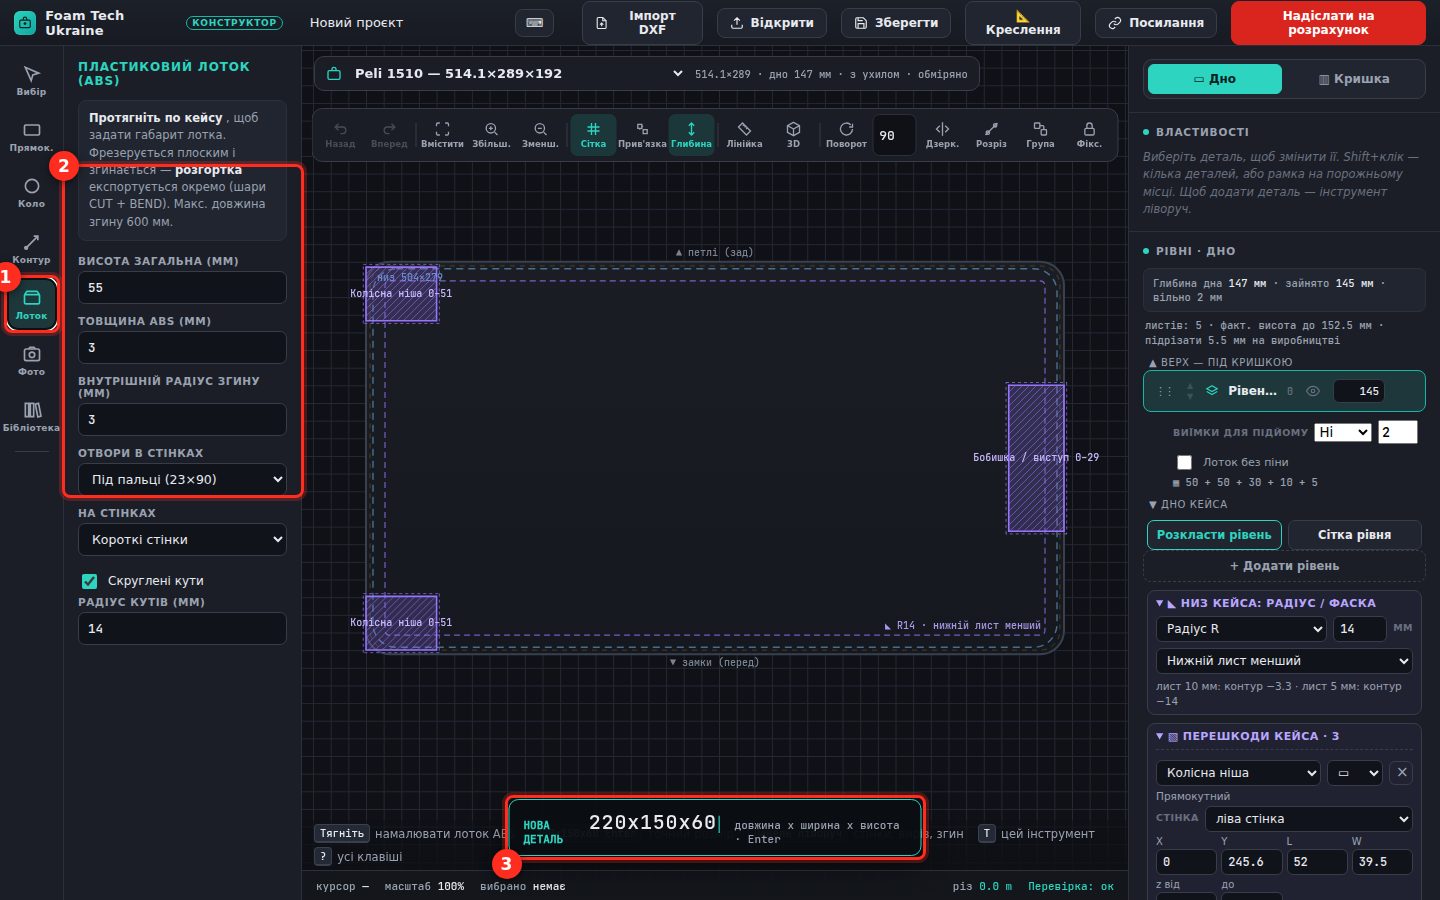
Task: Open the Радіус R dropdown
Action: point(1241,629)
